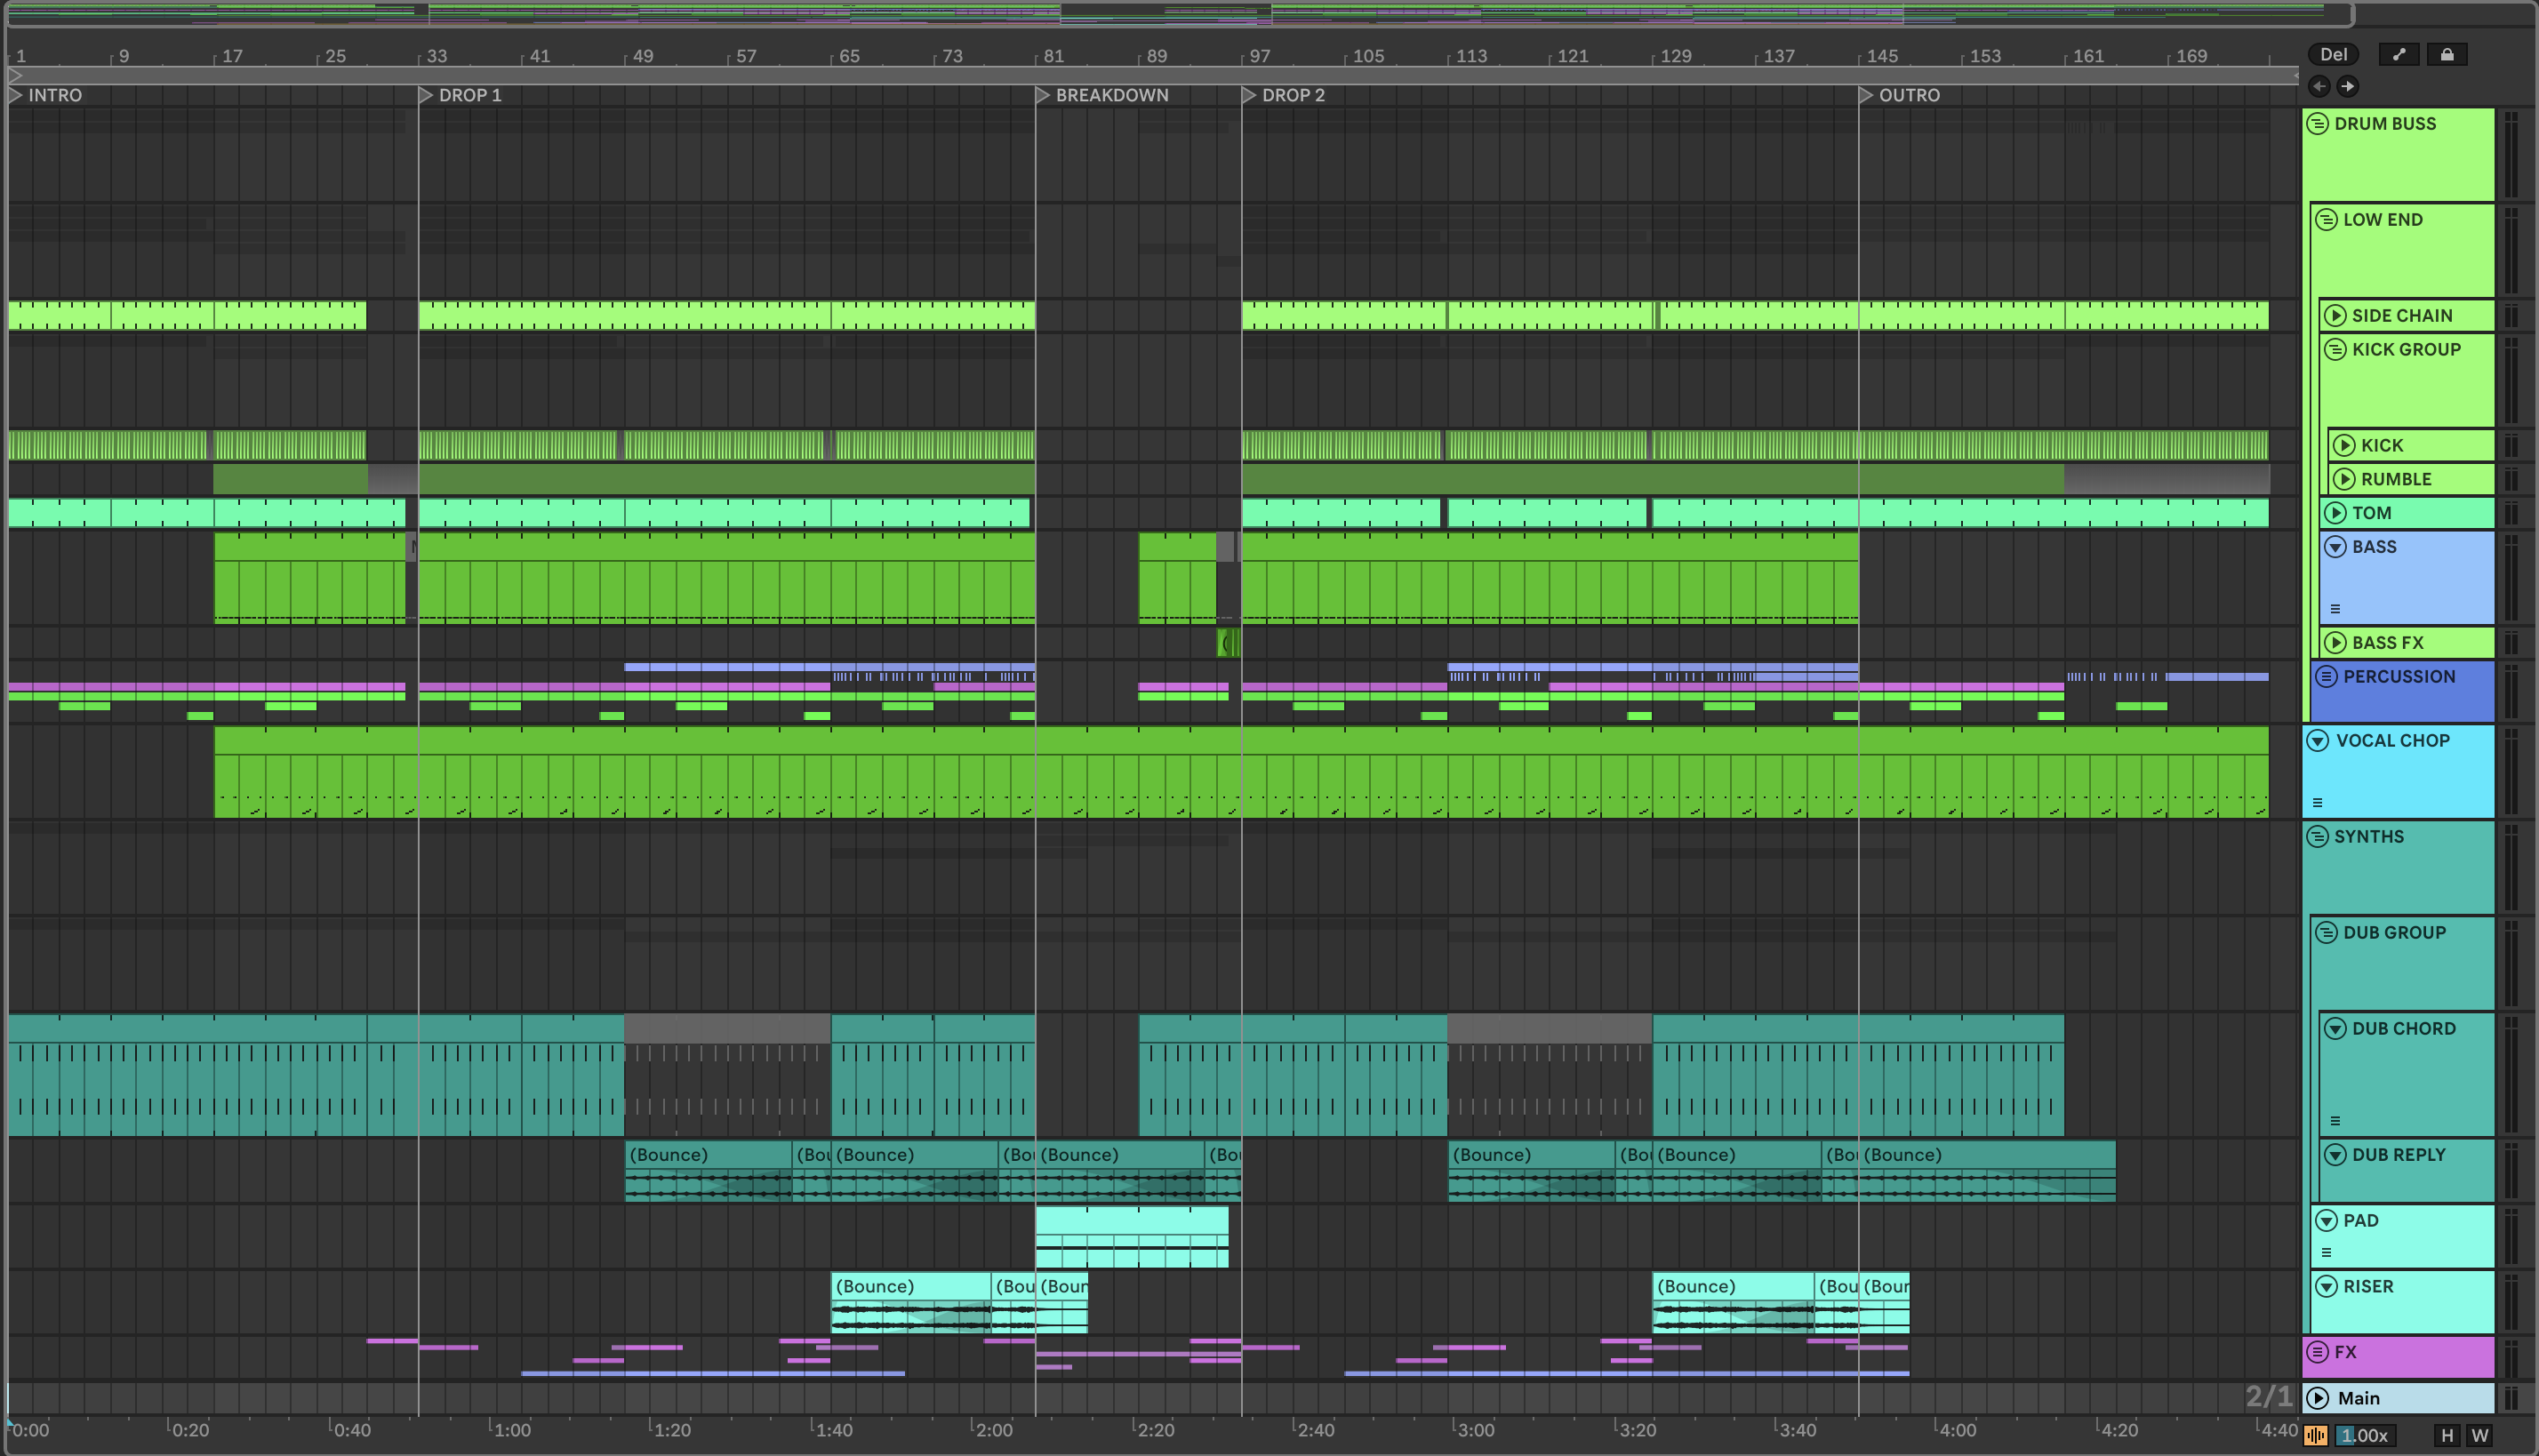Click the KICK track play icon

click(x=2344, y=445)
